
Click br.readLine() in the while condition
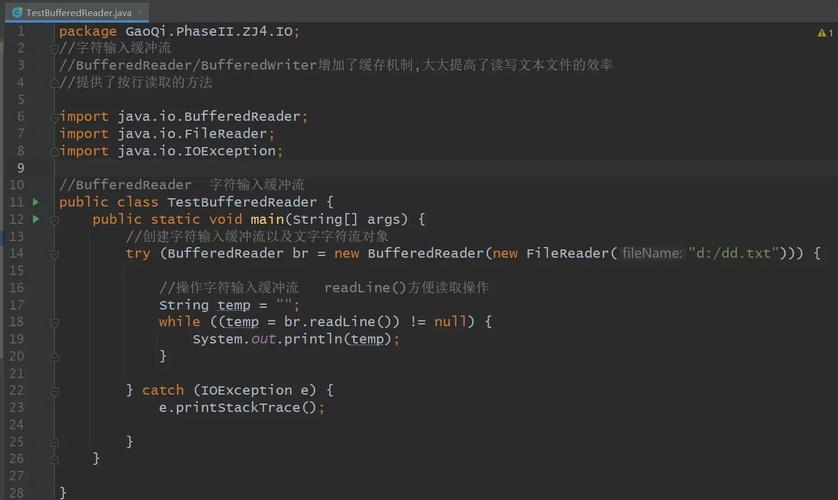tap(342, 322)
